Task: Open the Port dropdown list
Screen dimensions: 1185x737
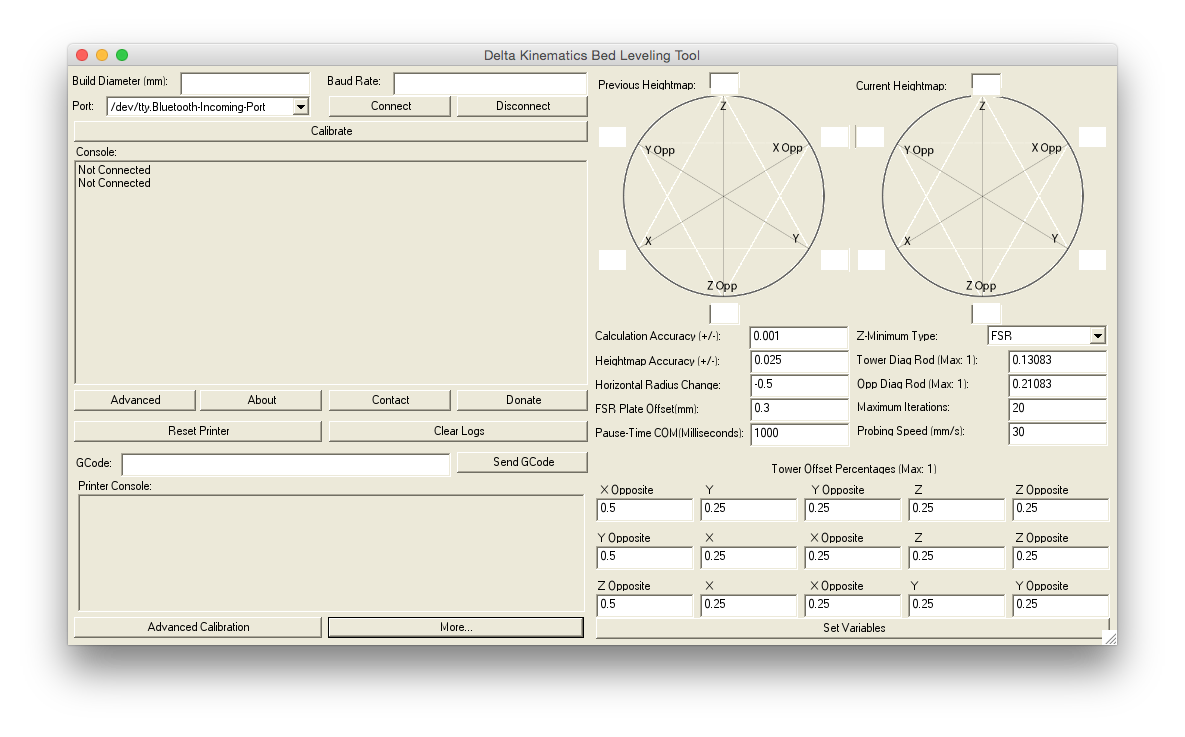Action: [300, 107]
